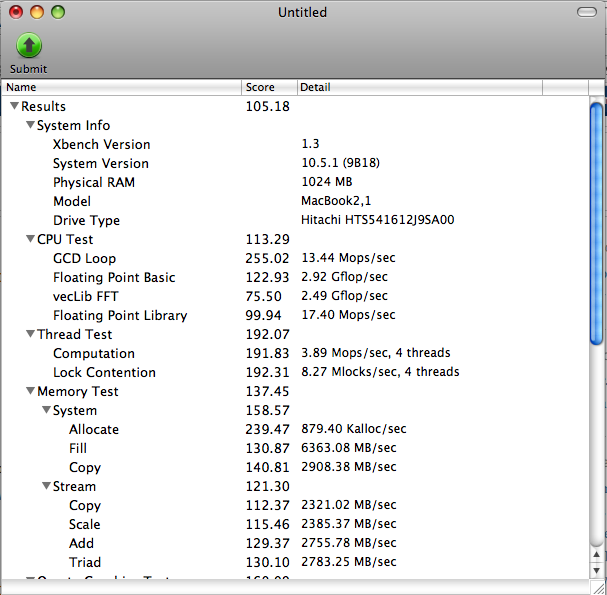This screenshot has width=607, height=595.
Task: Select the GCD Loop row
Action: pos(295,258)
